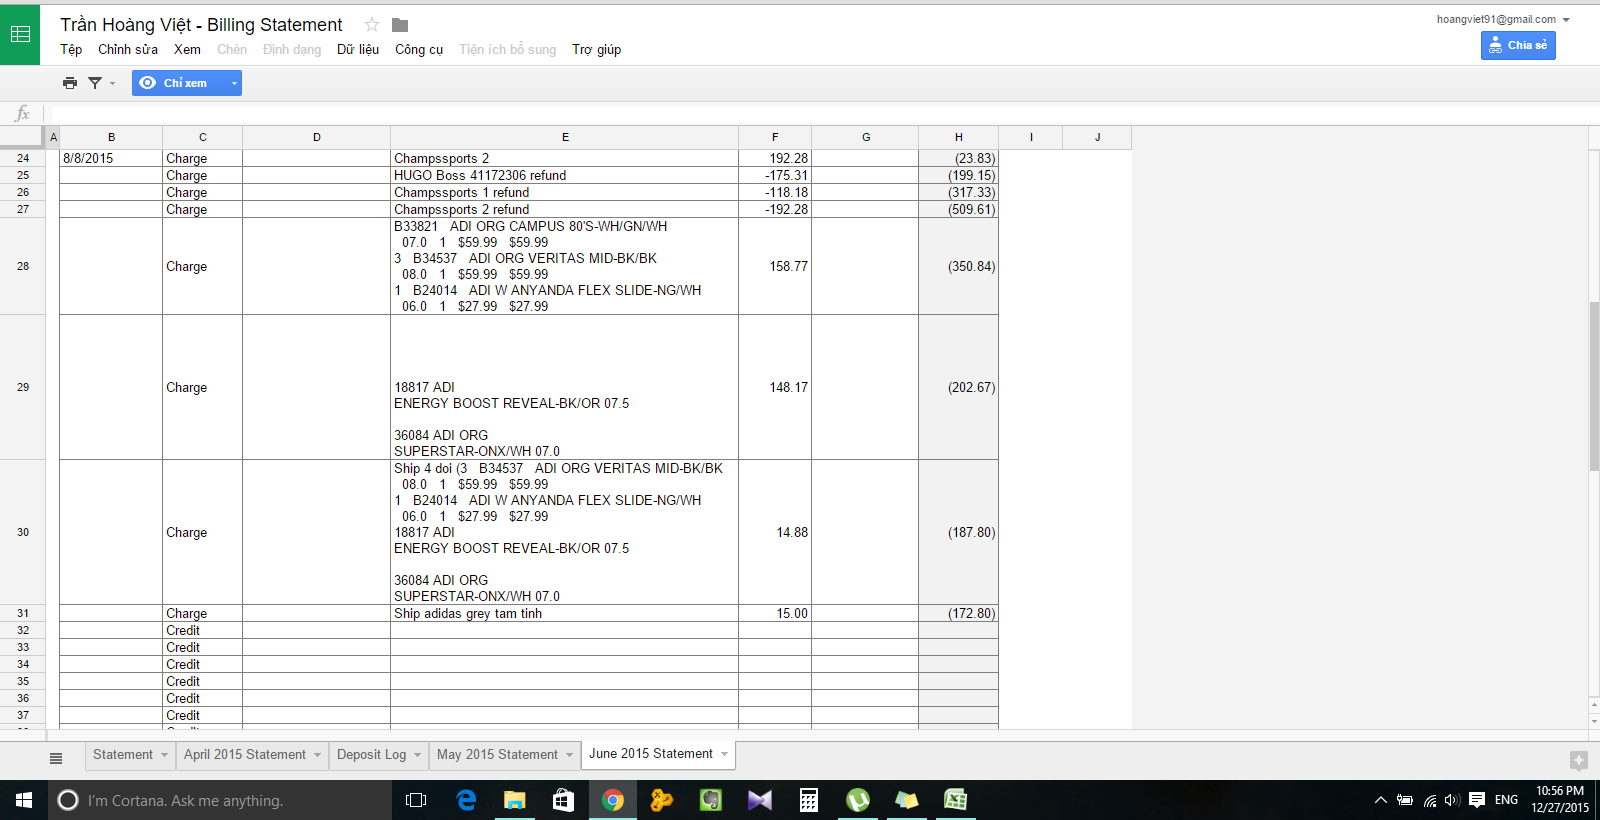The width and height of the screenshot is (1600, 820).
Task: Click the 'Chia sẻ' share button
Action: pos(1517,45)
